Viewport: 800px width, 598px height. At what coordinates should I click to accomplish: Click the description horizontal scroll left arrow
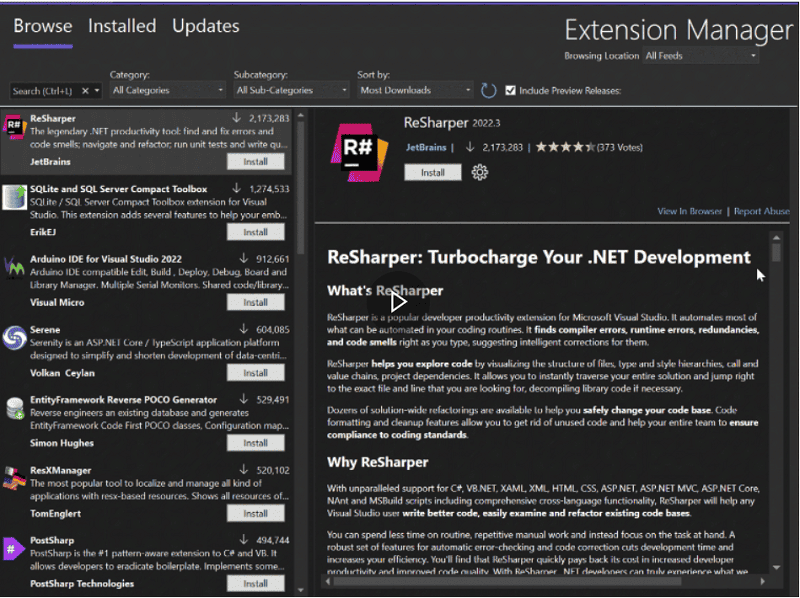point(328,581)
